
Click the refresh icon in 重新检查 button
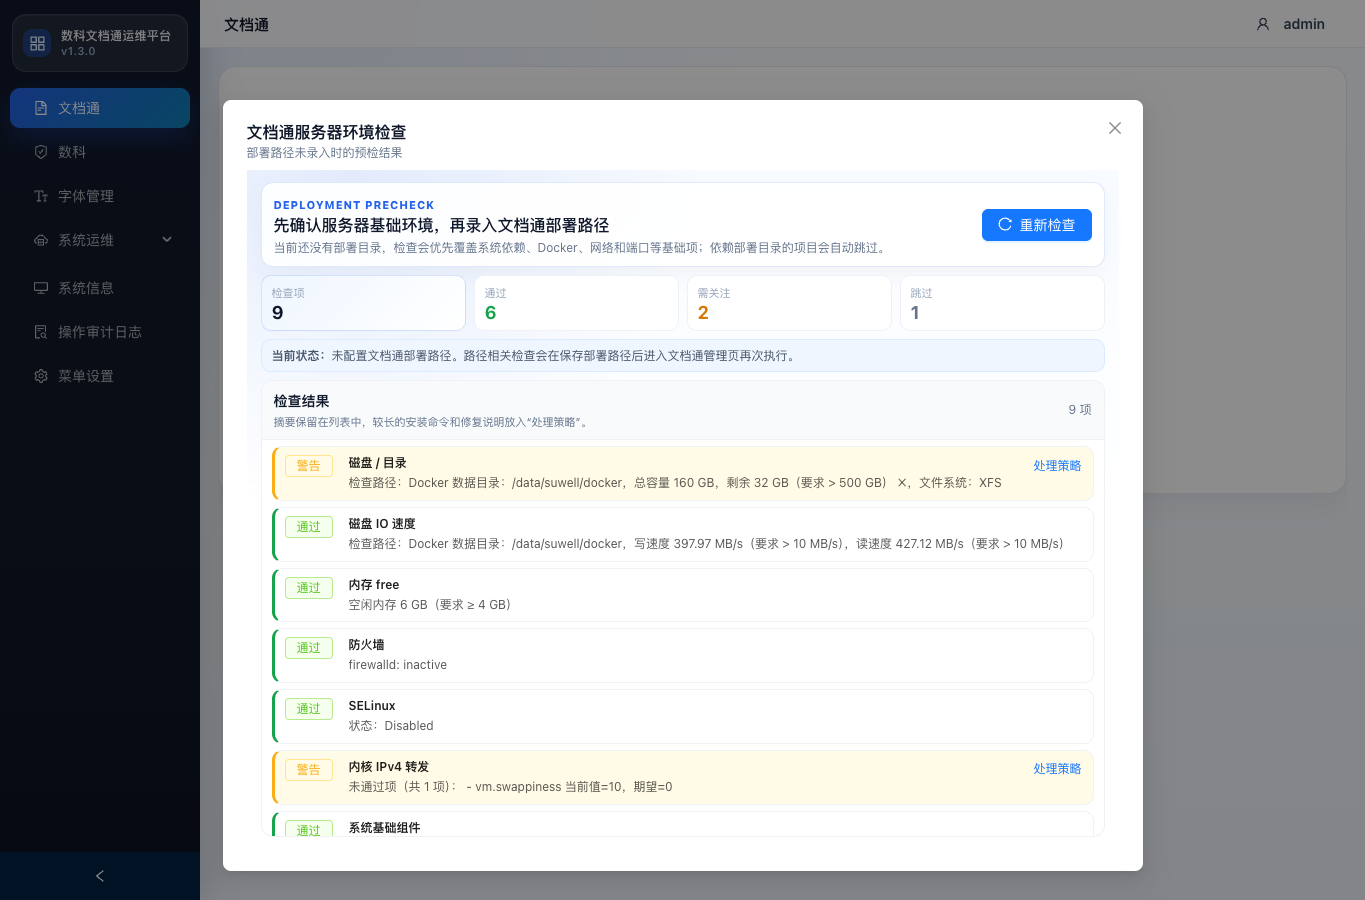coord(1005,225)
